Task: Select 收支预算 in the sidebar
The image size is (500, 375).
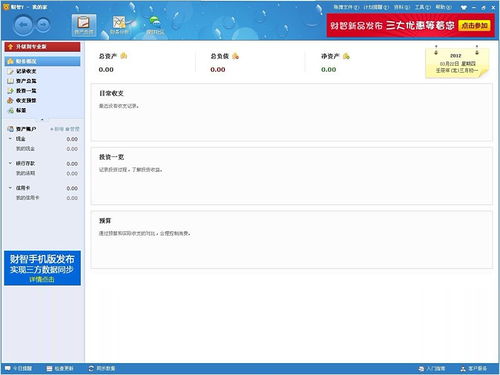Action: [26, 100]
